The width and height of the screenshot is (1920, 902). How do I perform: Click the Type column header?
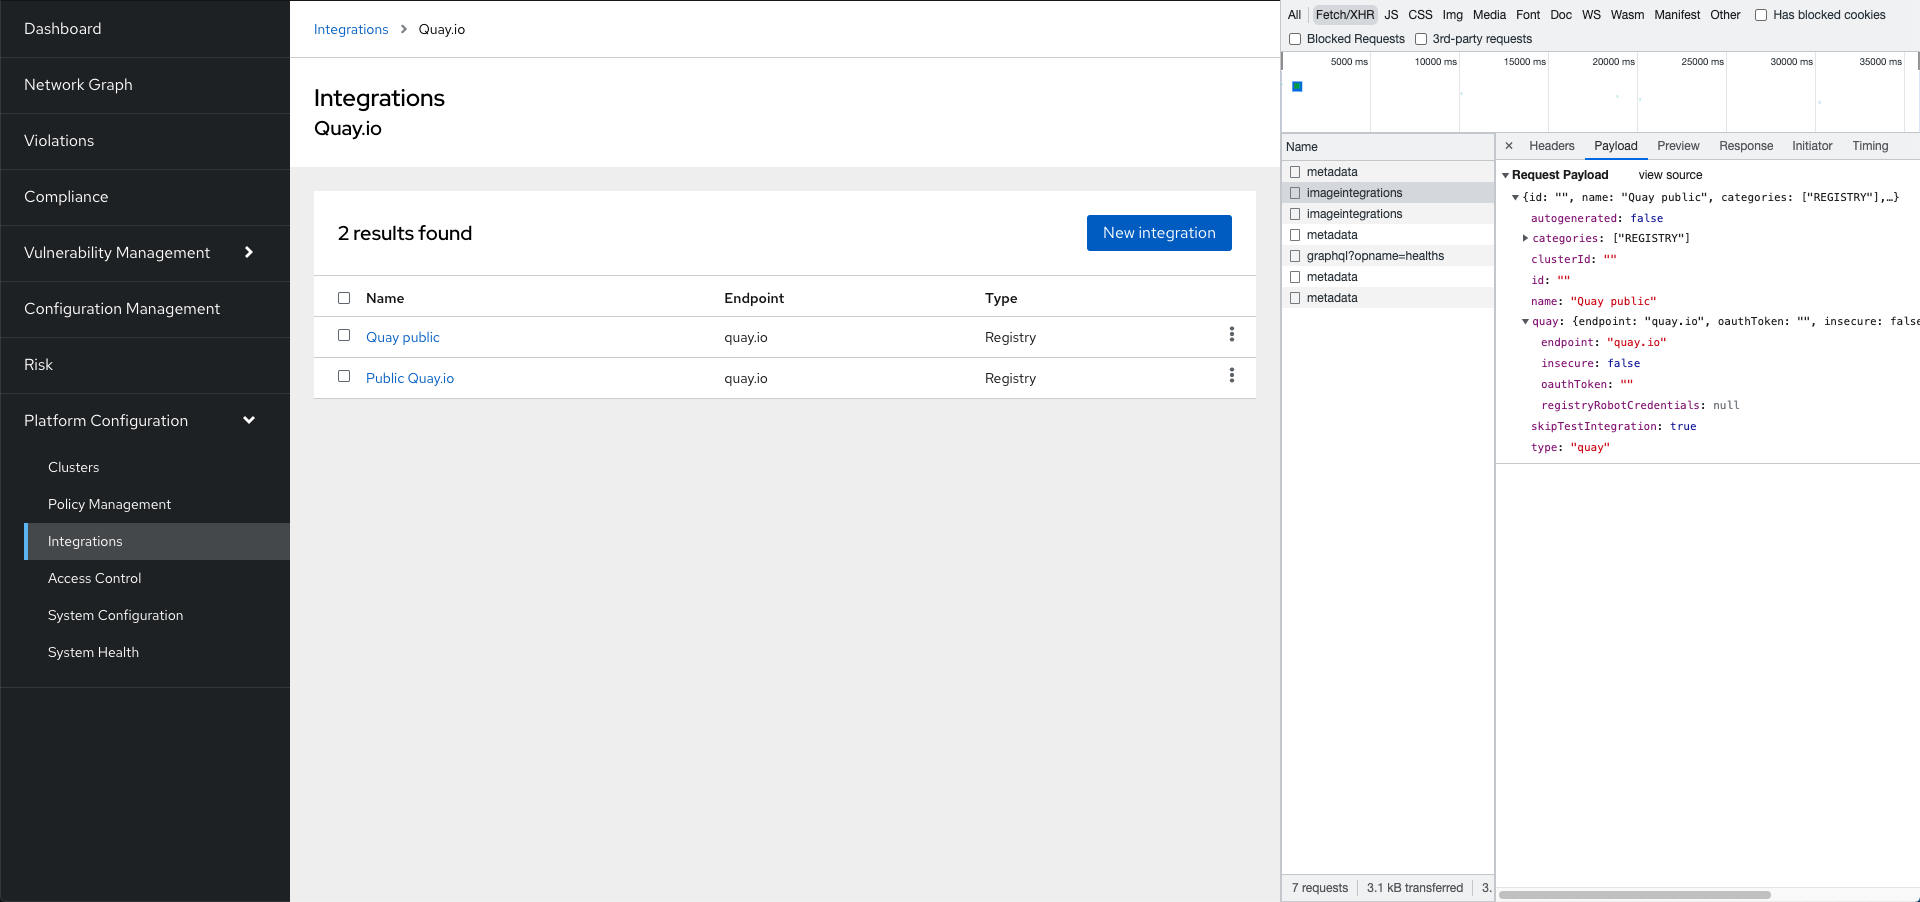[x=1001, y=298]
